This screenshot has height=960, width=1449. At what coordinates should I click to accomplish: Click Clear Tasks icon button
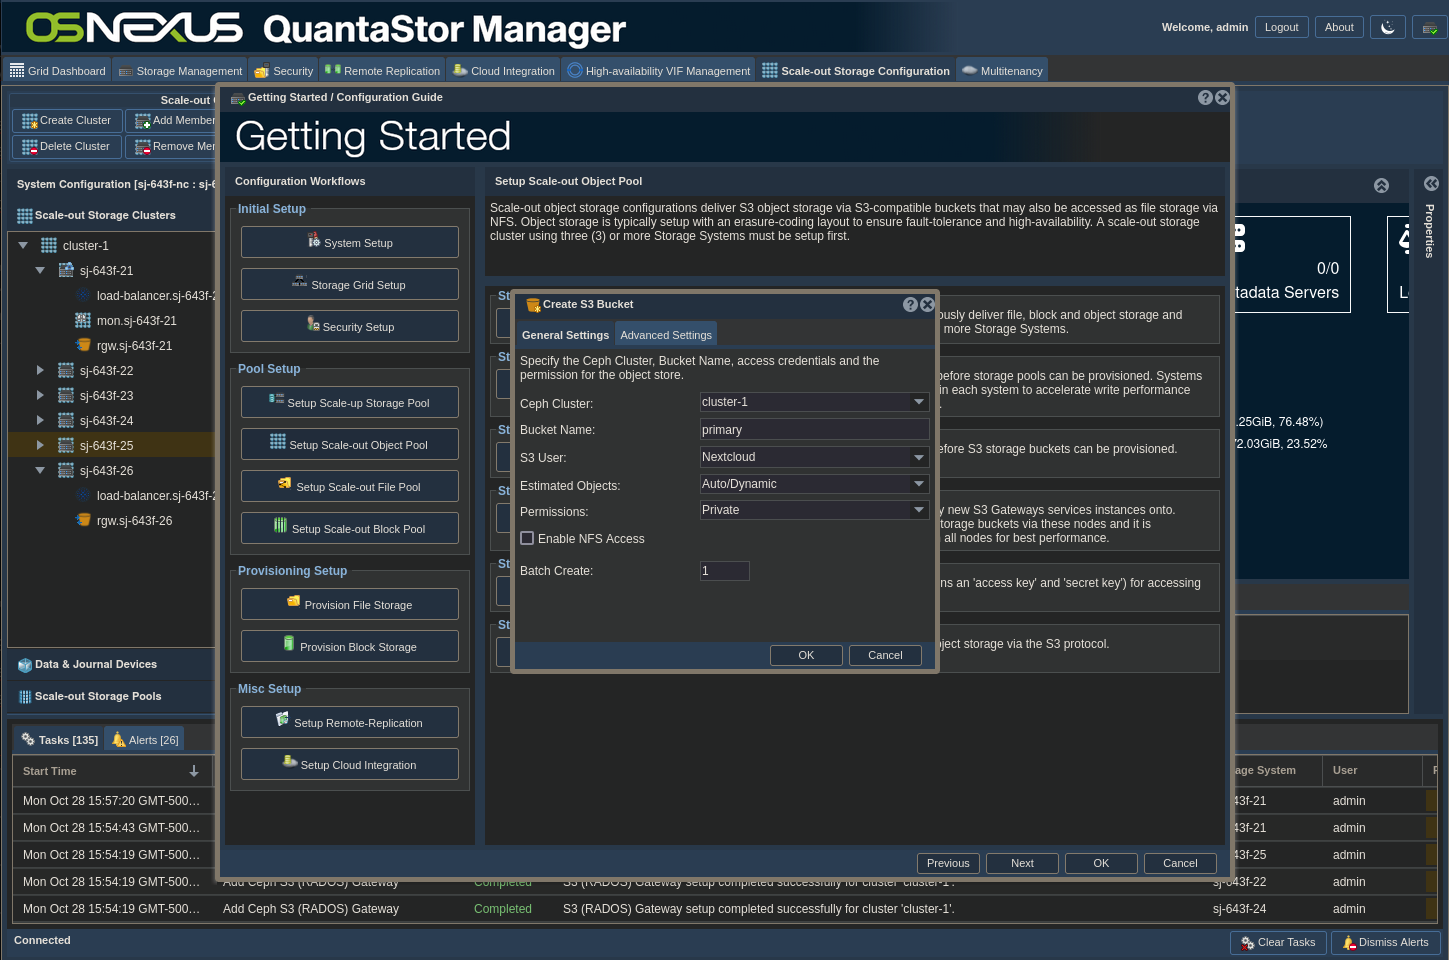1248,942
